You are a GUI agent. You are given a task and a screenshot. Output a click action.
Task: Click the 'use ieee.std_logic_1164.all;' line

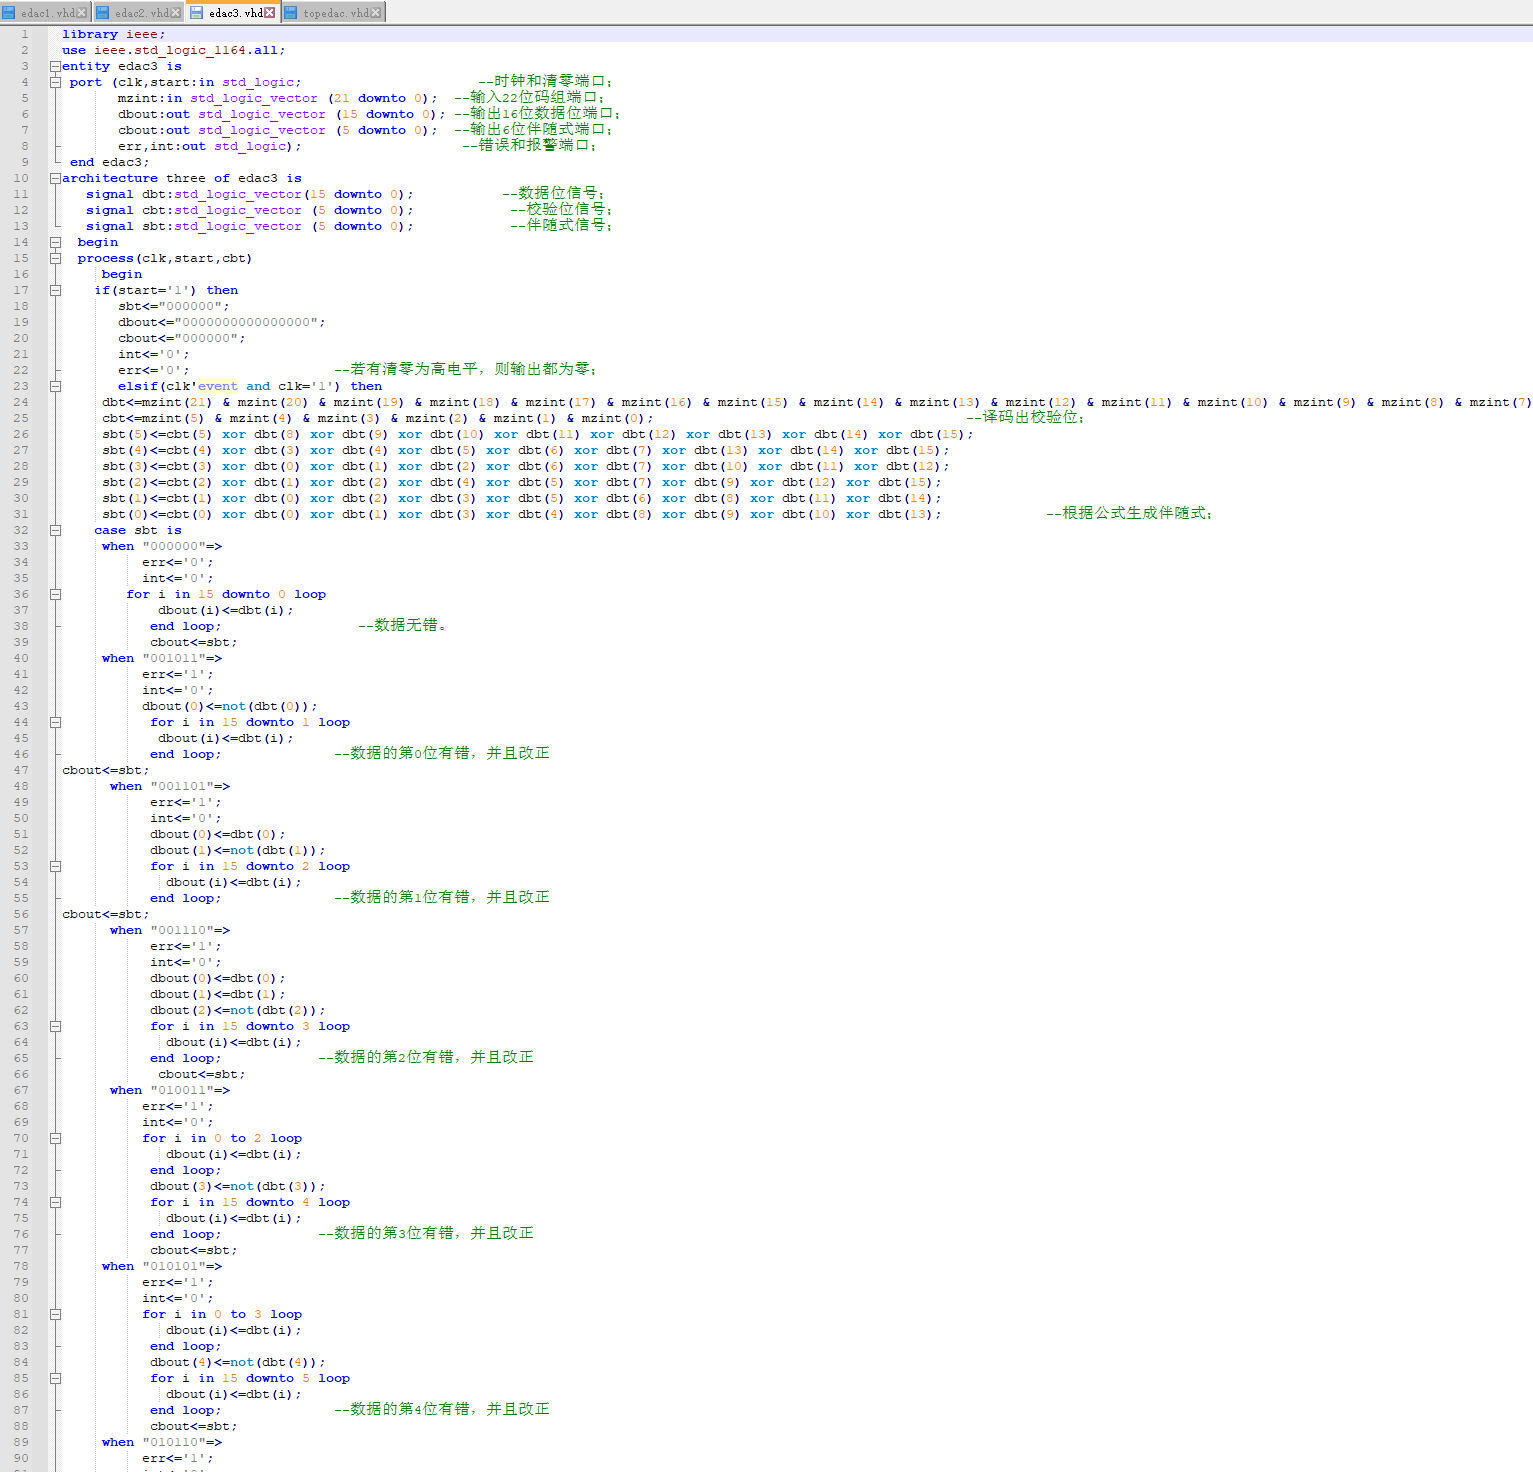click(x=173, y=50)
